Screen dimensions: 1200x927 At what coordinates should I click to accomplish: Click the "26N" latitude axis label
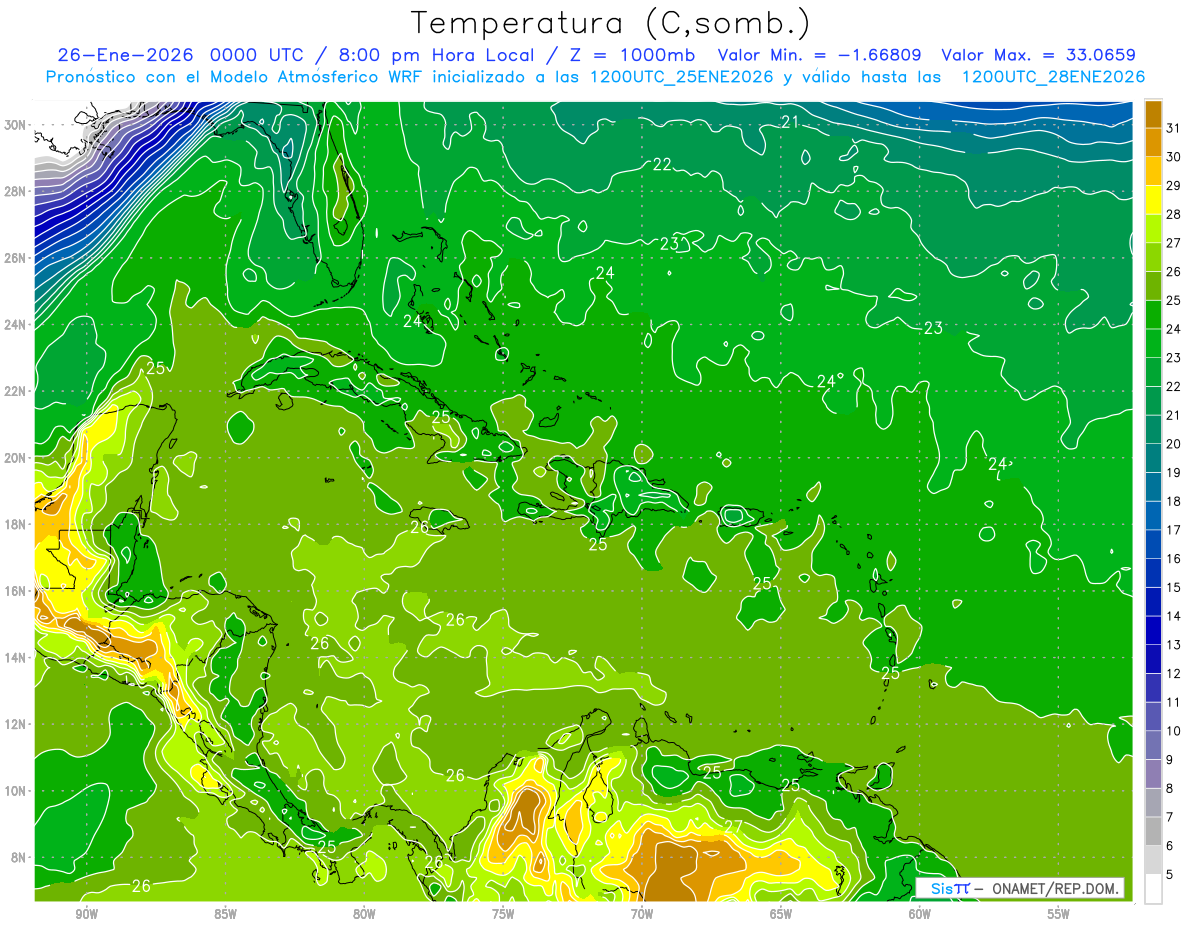pos(15,258)
